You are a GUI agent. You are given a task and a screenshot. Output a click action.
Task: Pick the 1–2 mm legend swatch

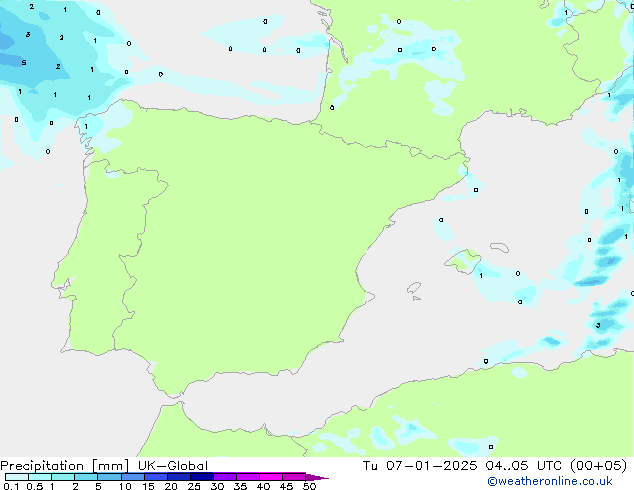[x=63, y=477]
